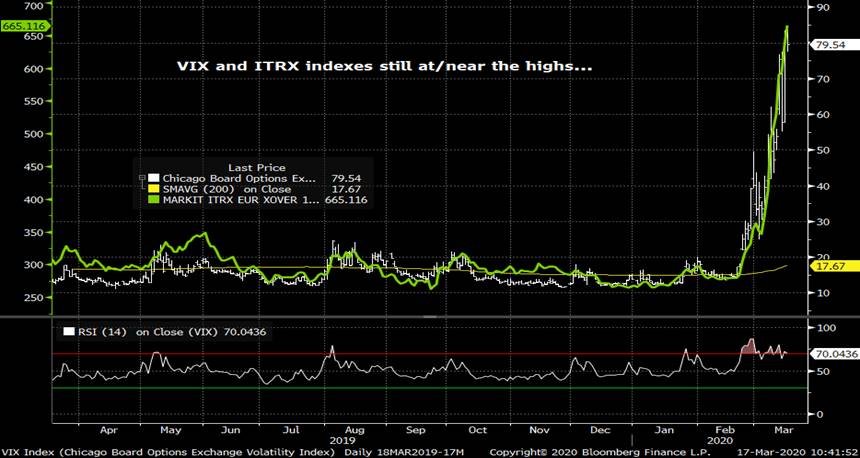
Task: Click the 2019 year label
Action: (342, 440)
